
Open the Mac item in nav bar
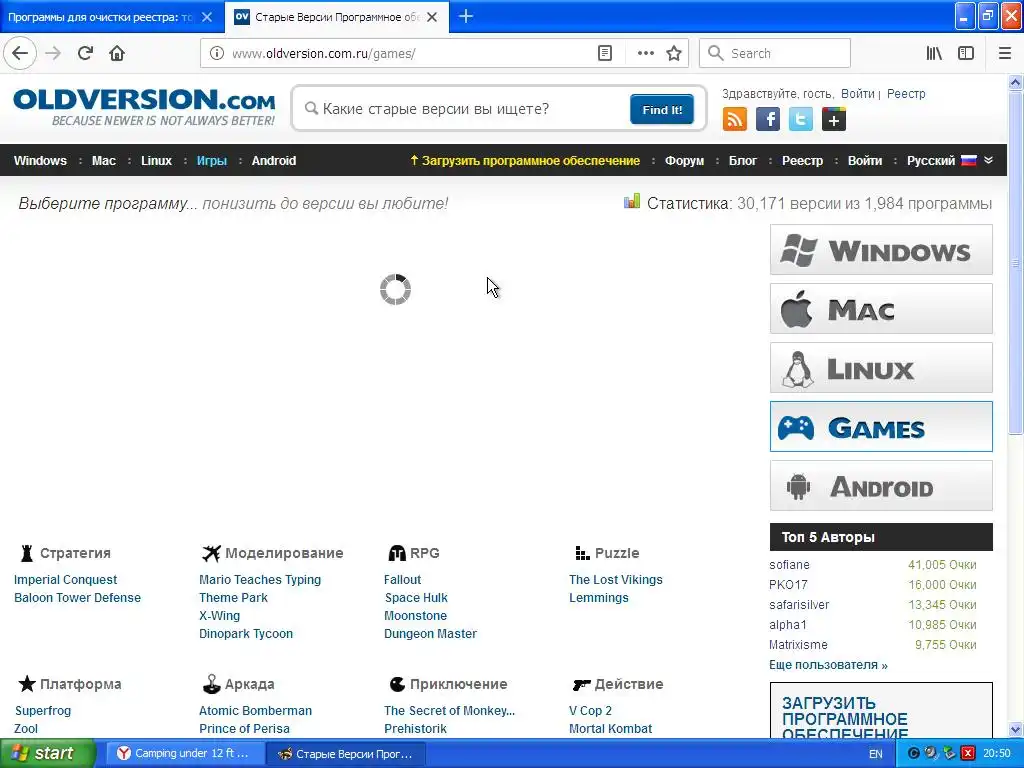(103, 161)
